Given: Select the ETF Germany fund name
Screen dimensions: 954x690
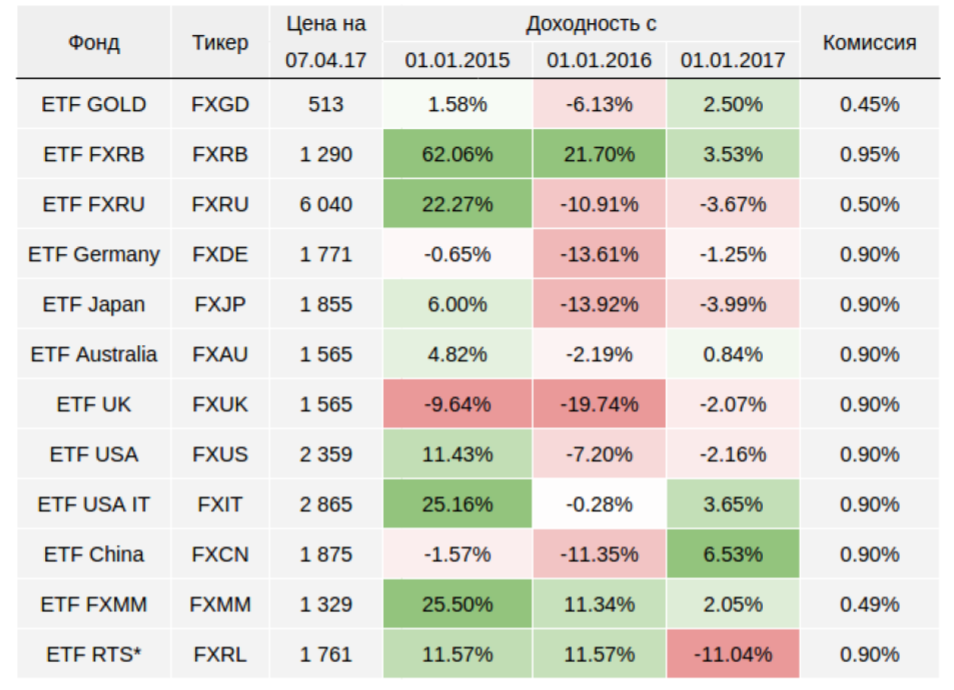Looking at the screenshot, I should [x=94, y=254].
